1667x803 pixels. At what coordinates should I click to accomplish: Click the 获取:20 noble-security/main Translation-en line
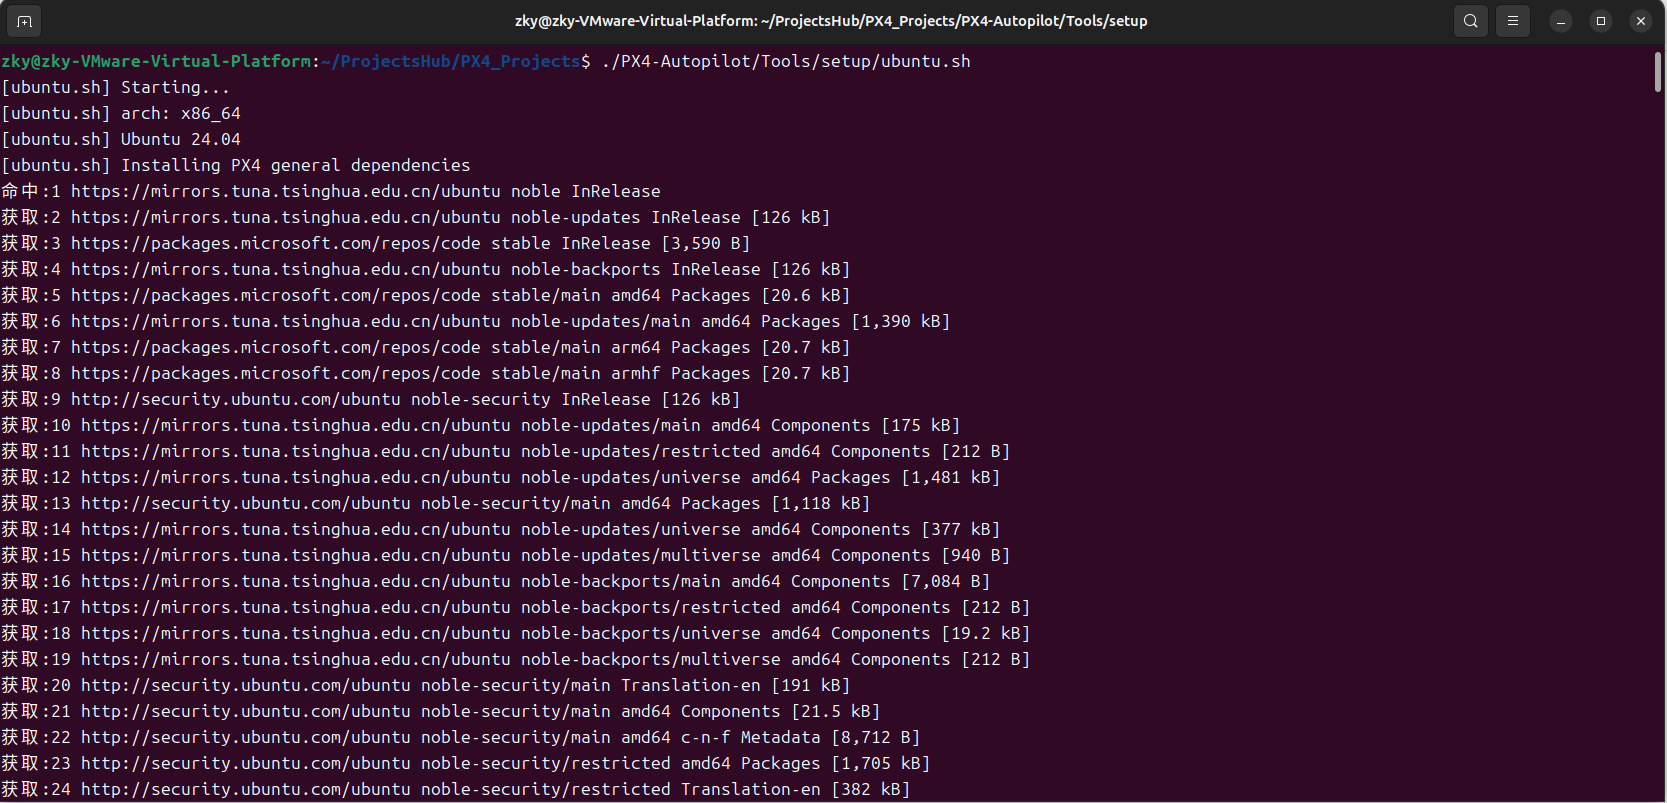click(426, 685)
